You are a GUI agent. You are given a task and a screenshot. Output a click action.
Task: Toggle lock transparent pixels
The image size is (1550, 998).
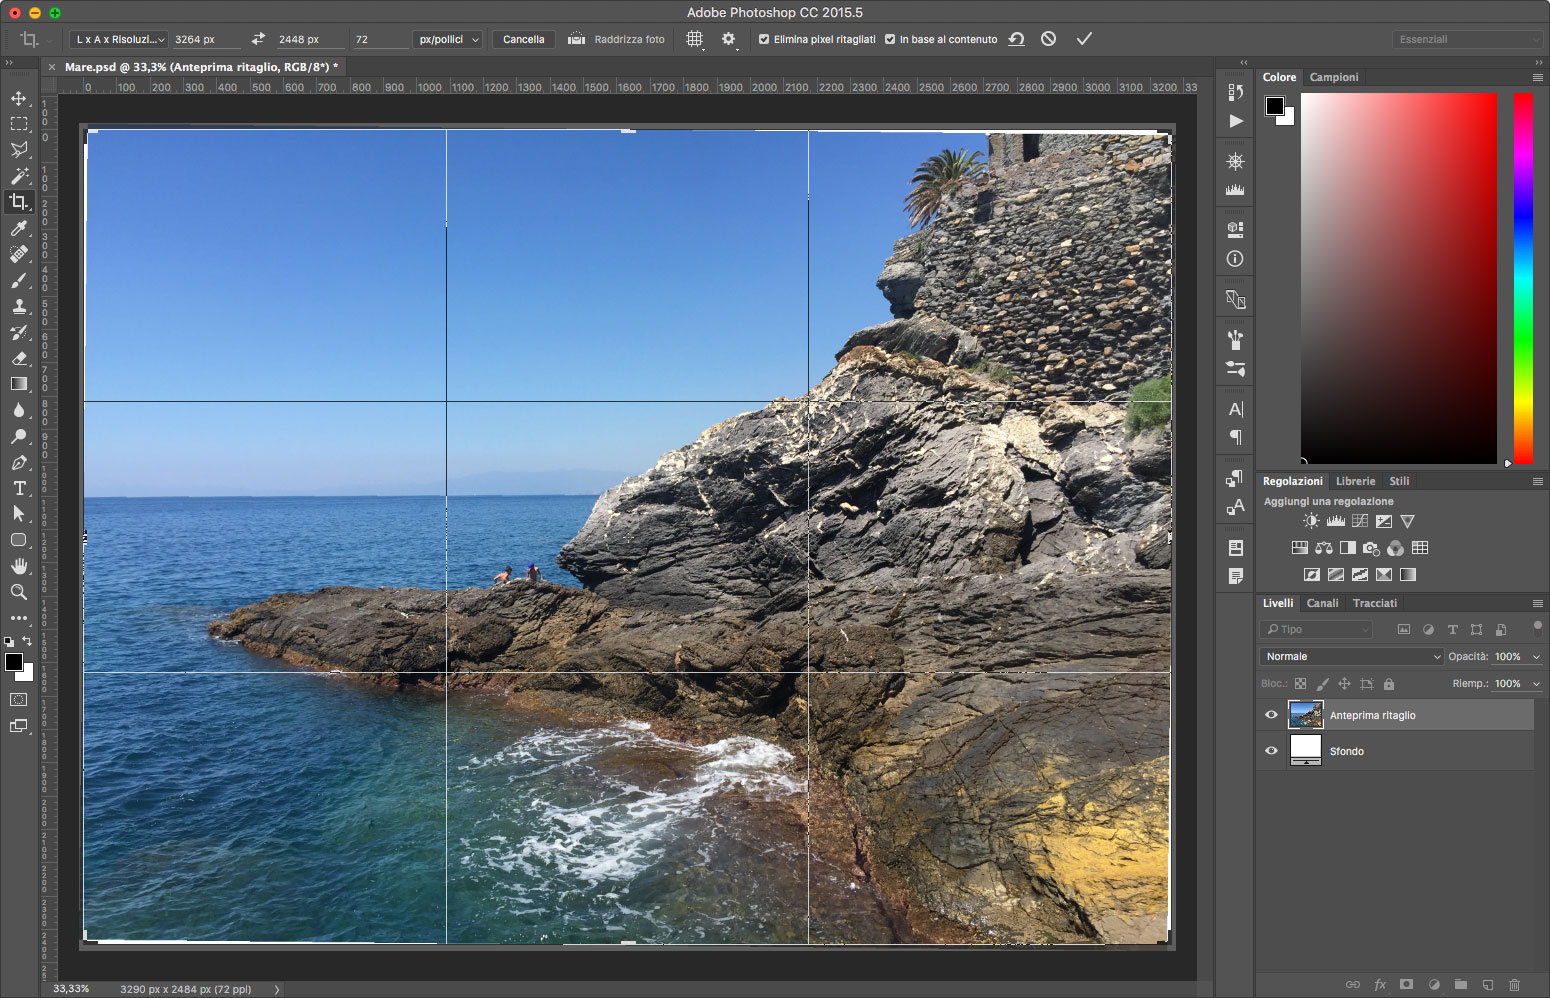1300,684
